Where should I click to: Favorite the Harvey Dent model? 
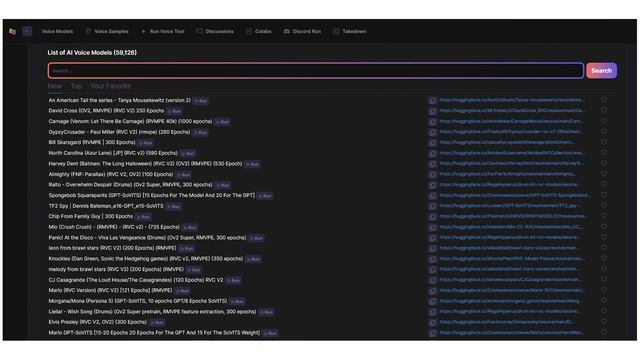604,163
